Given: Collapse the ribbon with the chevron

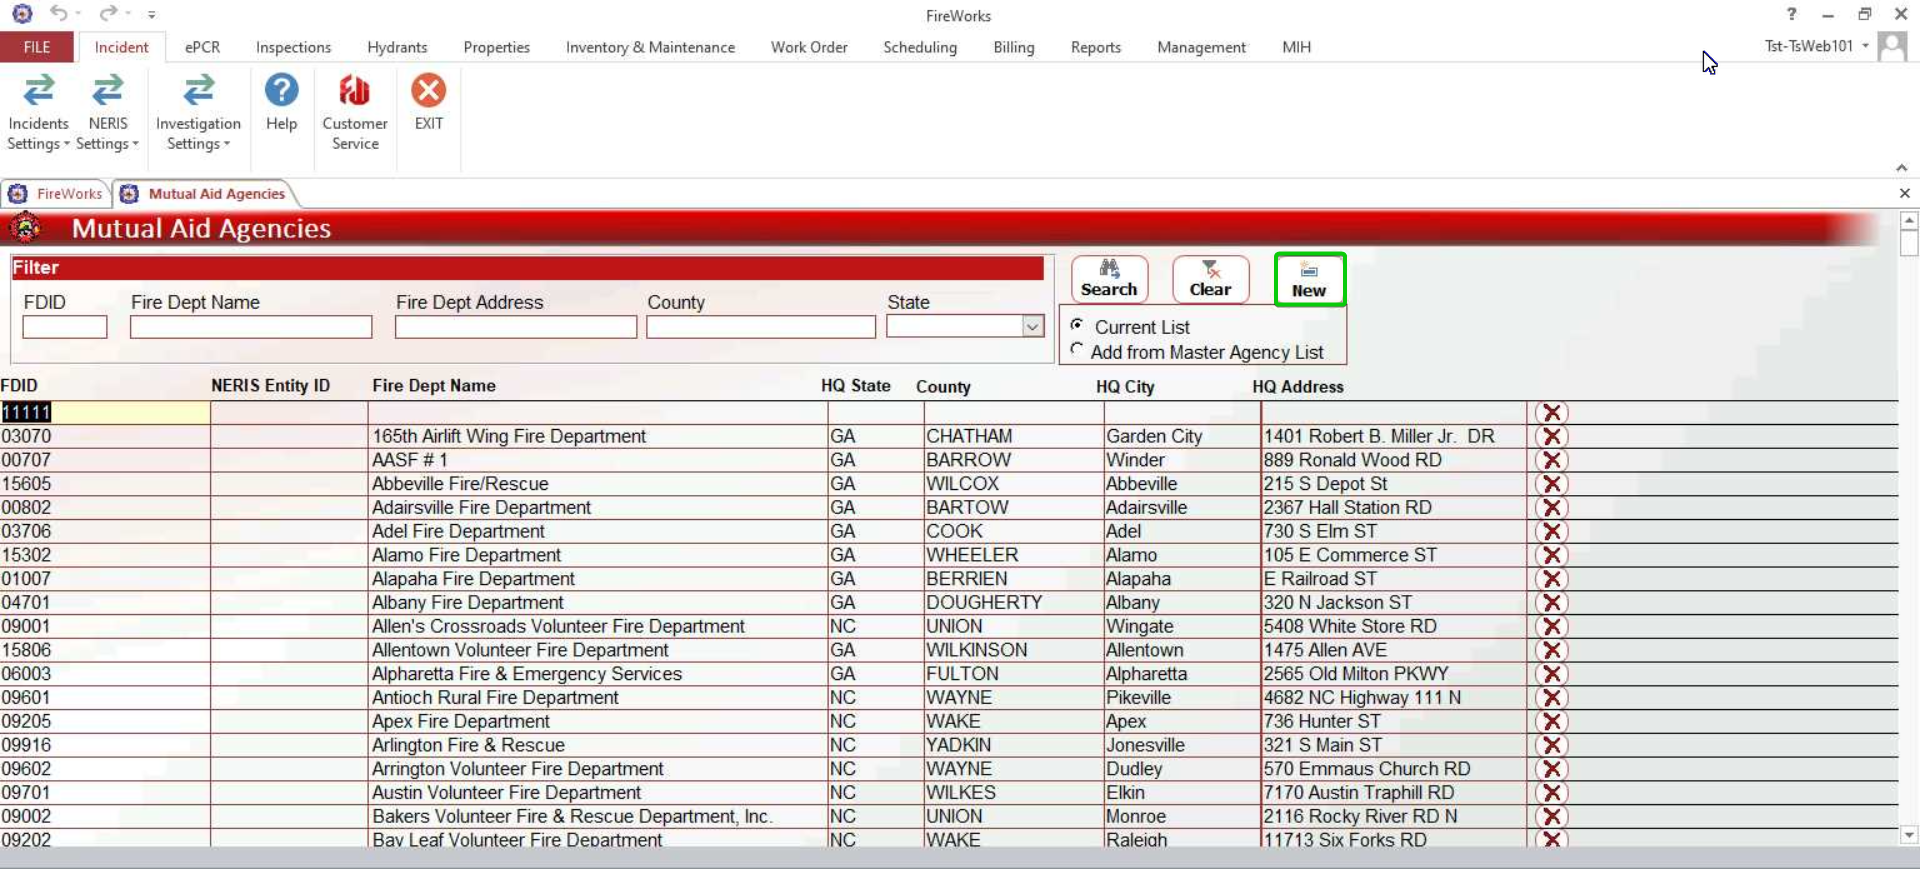Looking at the screenshot, I should [1901, 167].
